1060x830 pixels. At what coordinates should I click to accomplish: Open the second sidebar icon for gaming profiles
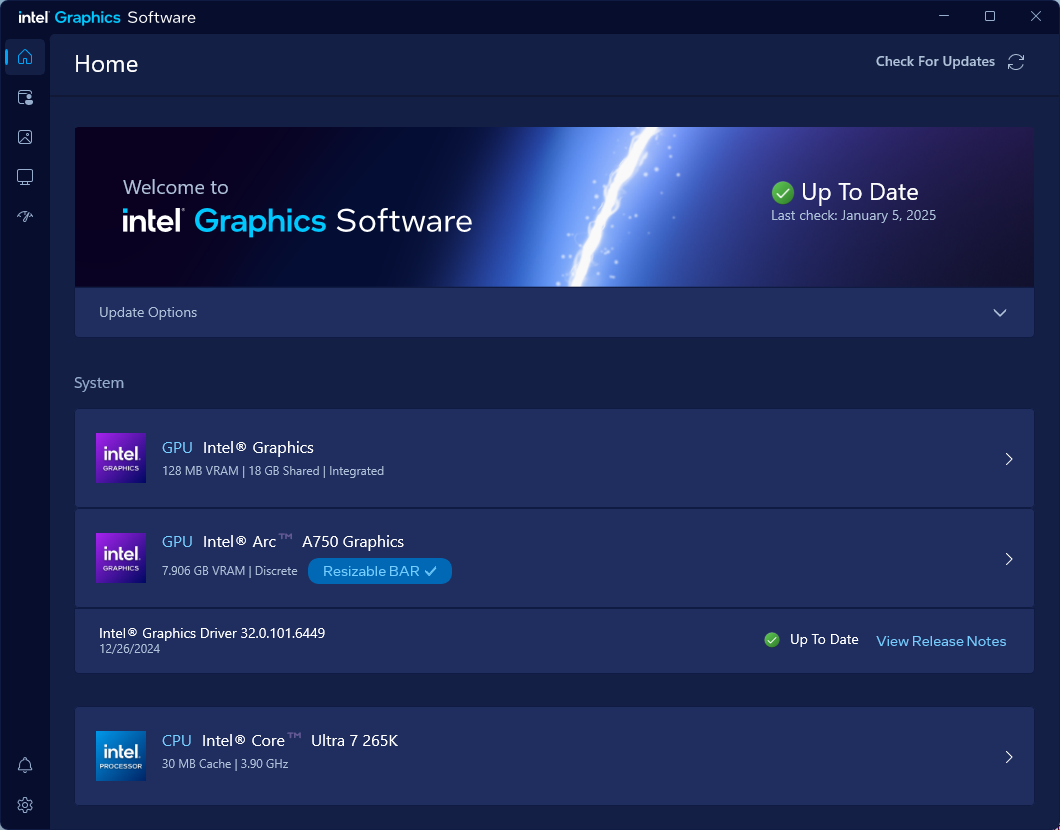click(x=25, y=97)
